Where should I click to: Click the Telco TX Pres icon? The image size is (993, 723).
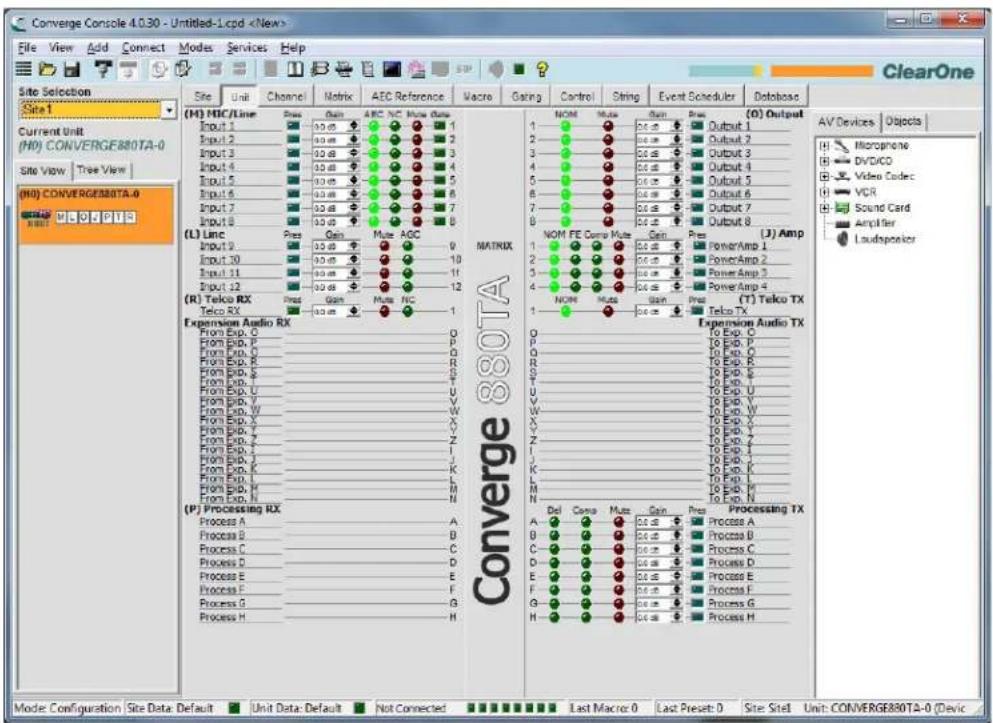click(697, 311)
